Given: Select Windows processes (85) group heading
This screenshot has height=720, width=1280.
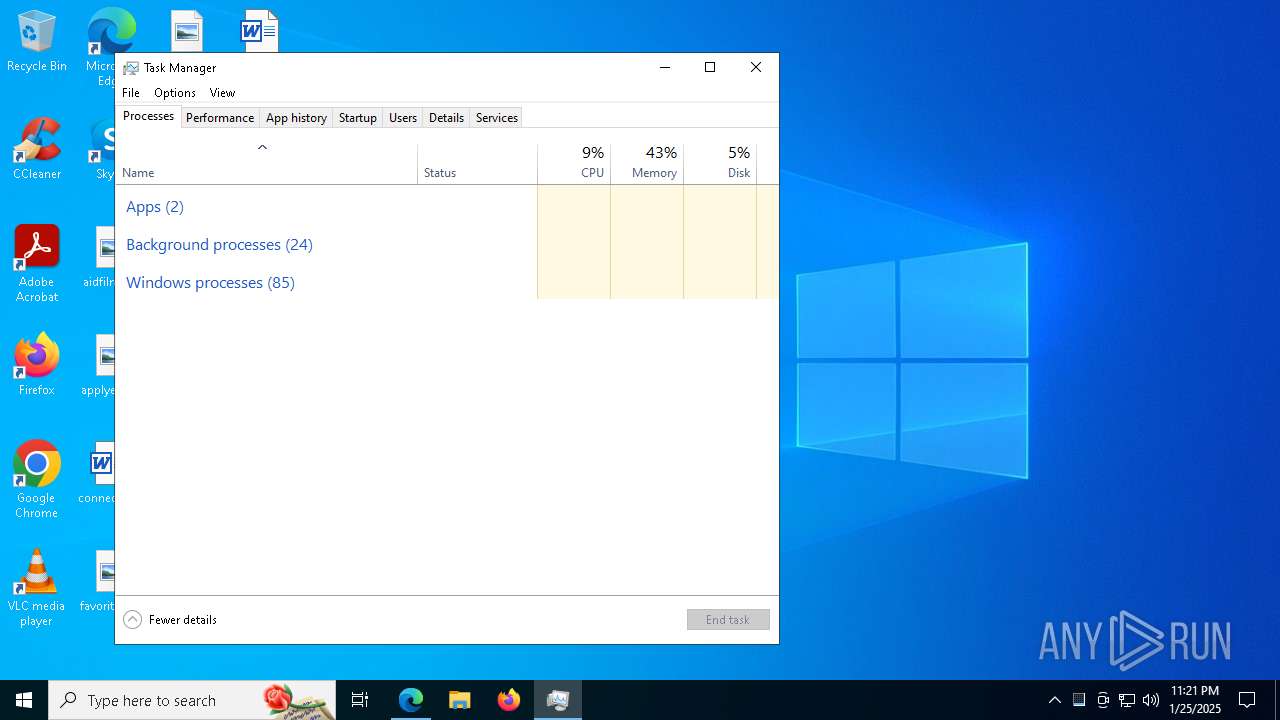Looking at the screenshot, I should [210, 283].
